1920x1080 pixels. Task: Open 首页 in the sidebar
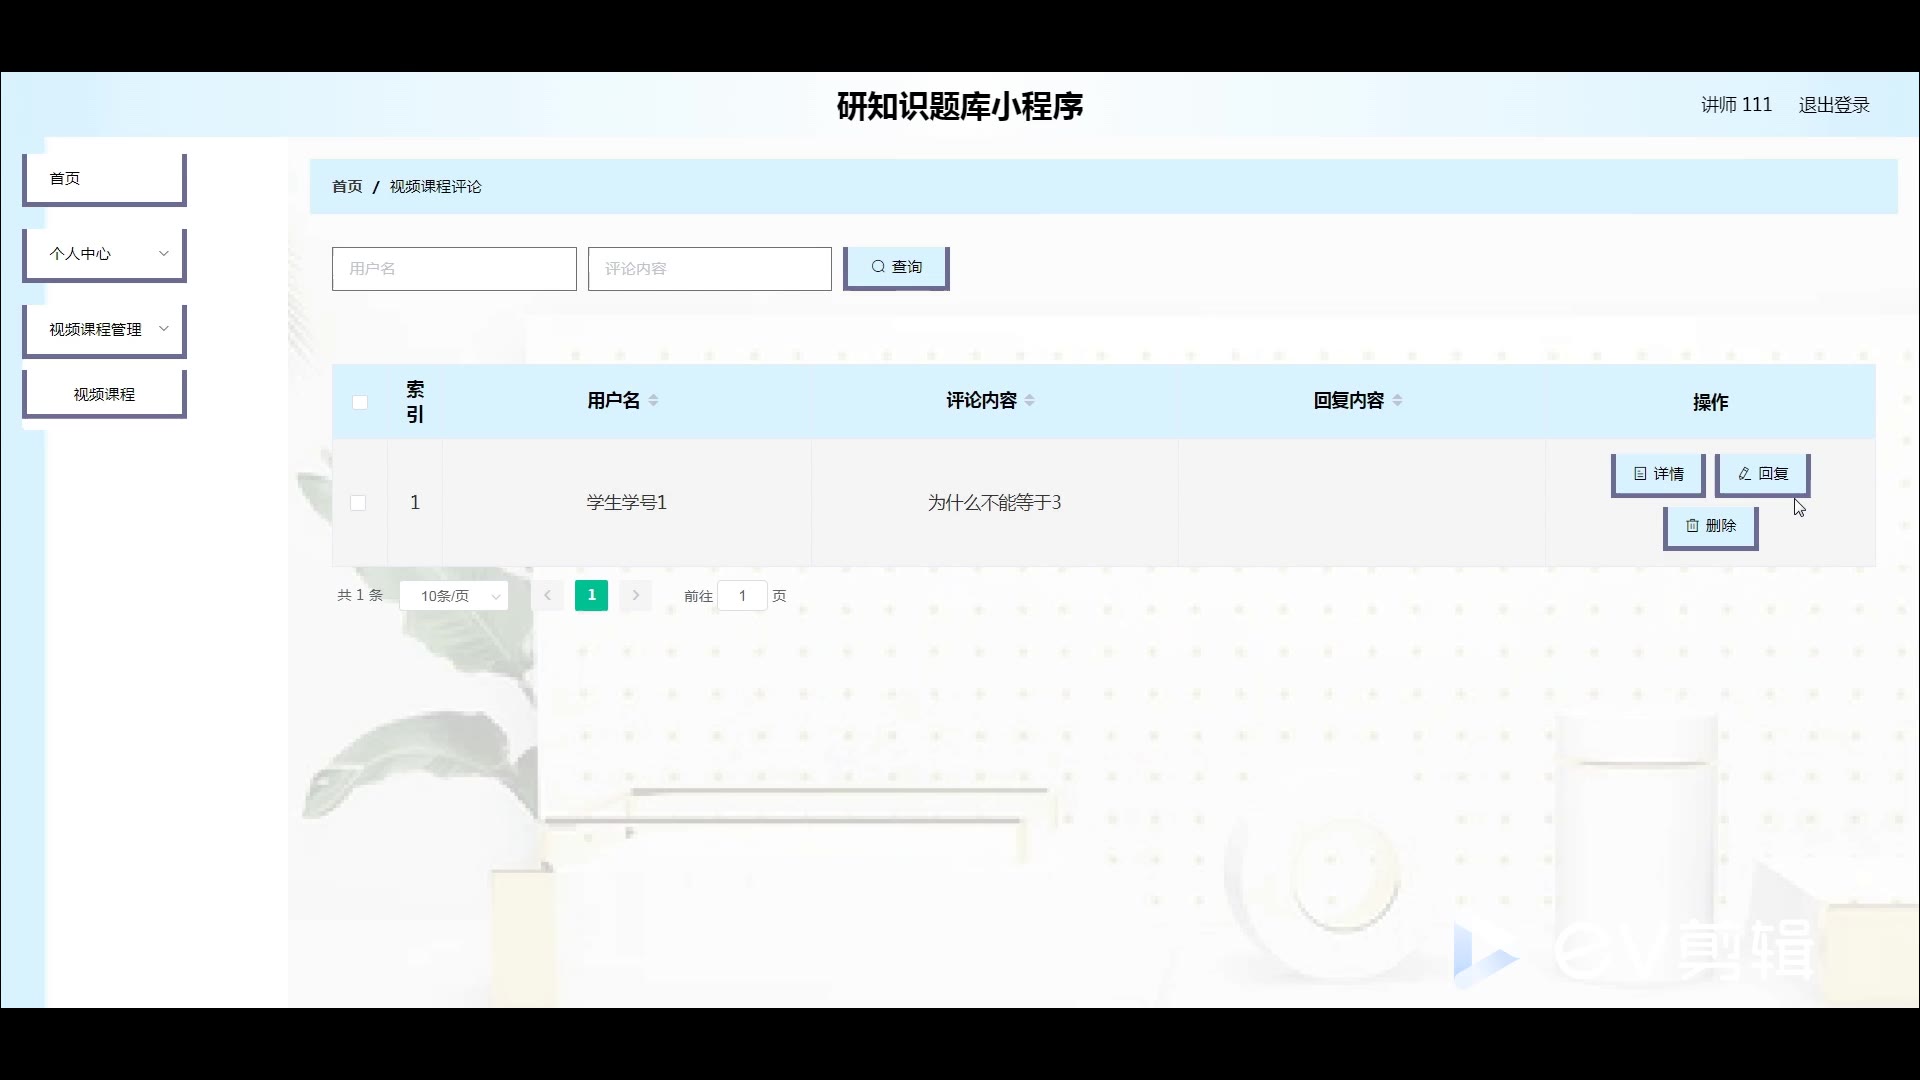pos(104,178)
